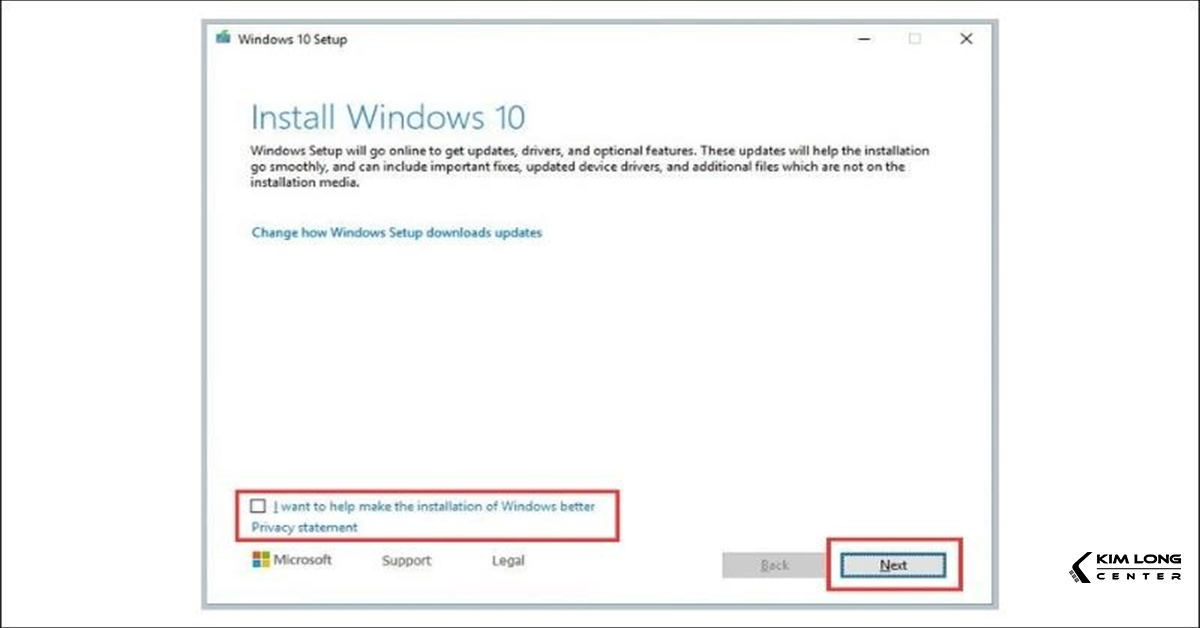Open Change how Windows Setup downloads updates
Viewport: 1200px width, 628px height.
pos(395,232)
